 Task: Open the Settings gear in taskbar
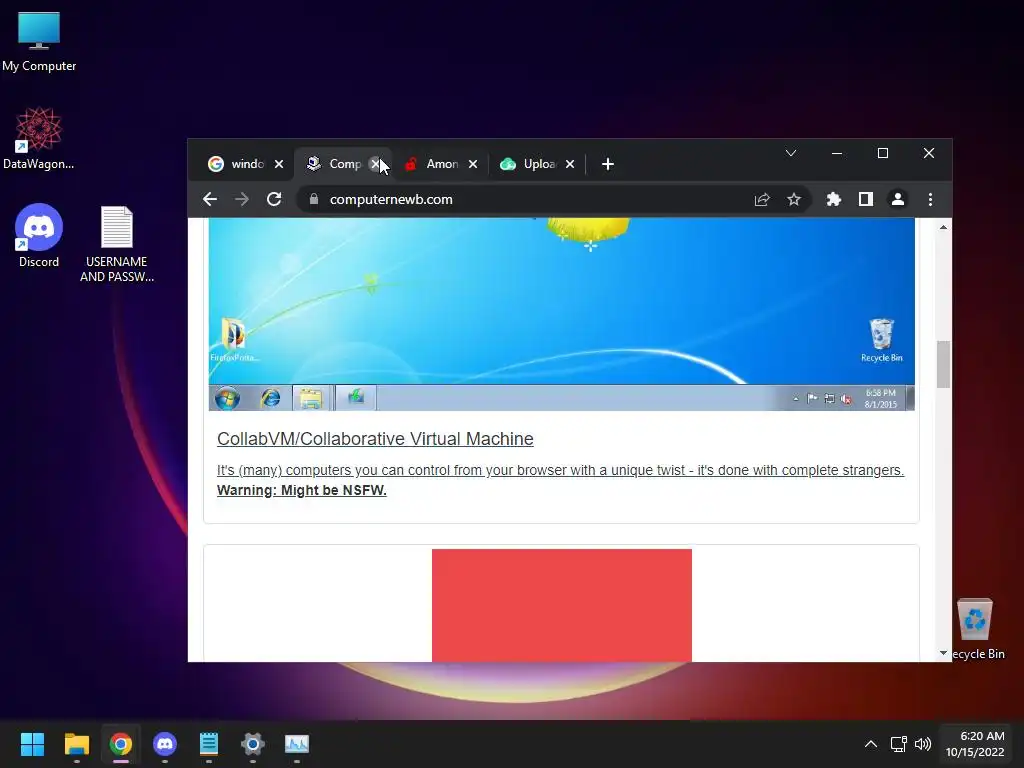click(253, 744)
